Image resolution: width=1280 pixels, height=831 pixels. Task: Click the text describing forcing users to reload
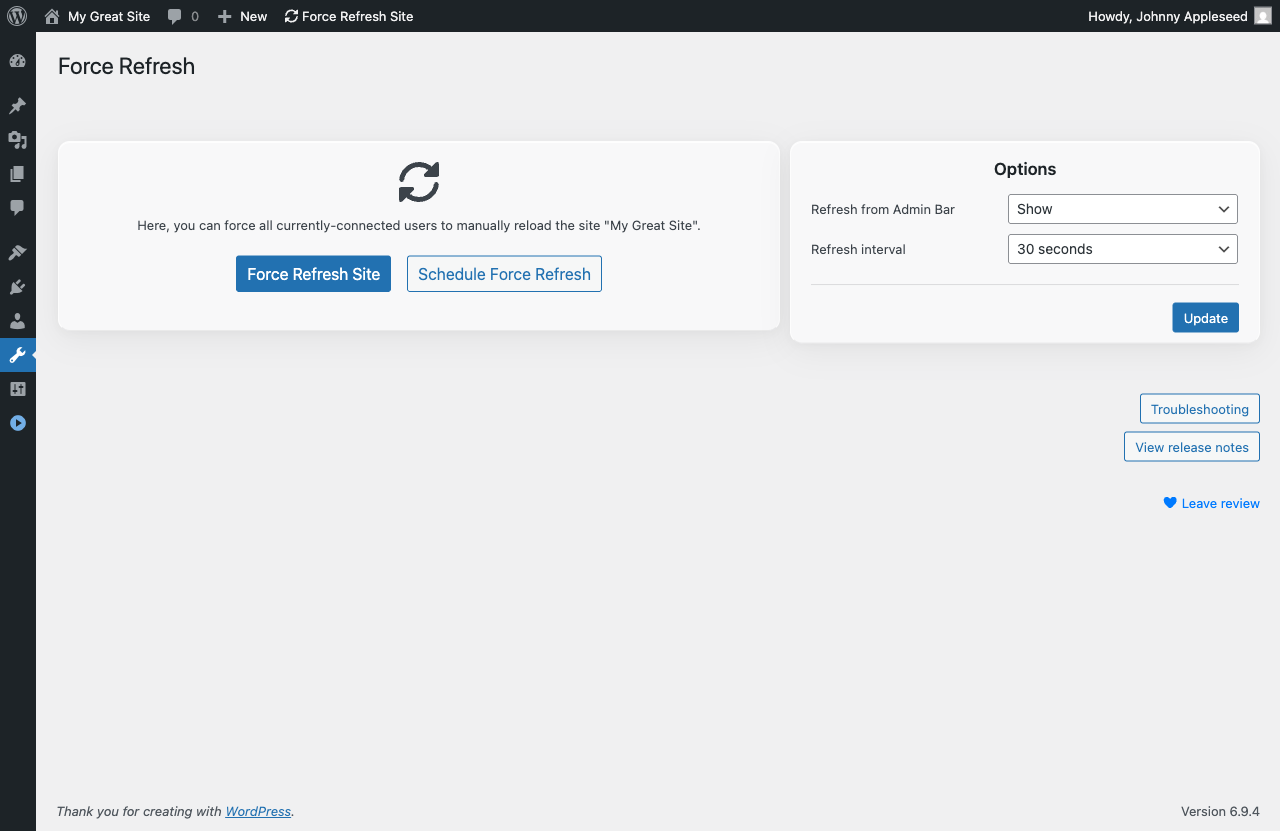coord(419,226)
